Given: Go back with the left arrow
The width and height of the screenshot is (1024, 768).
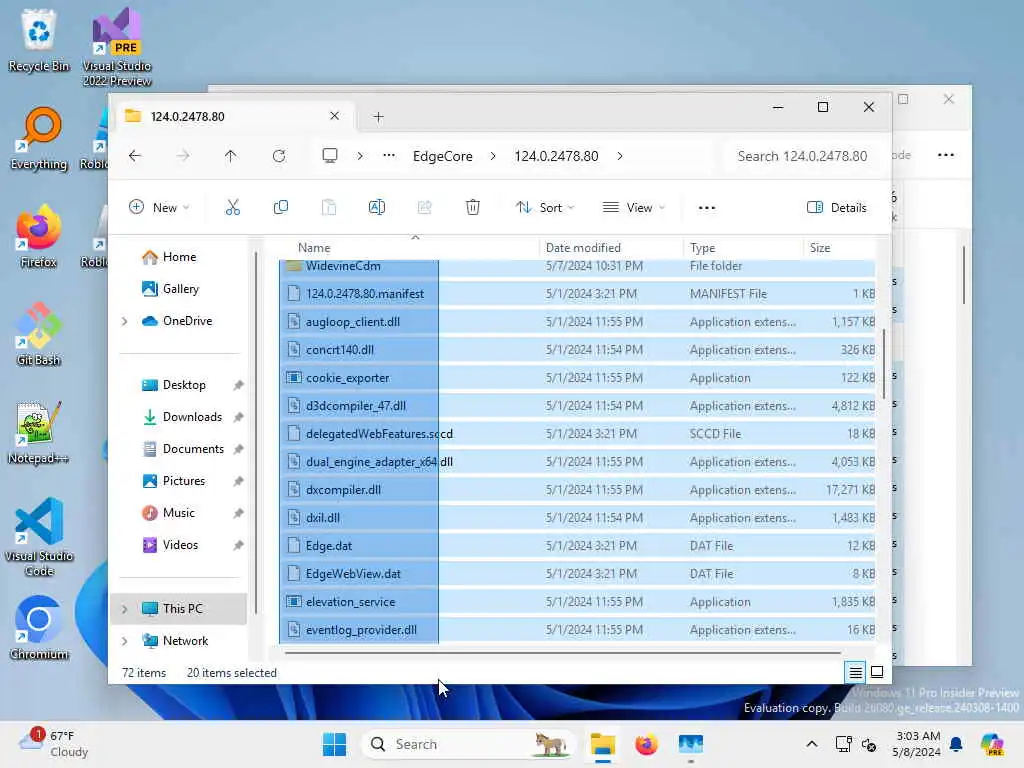Looking at the screenshot, I should click(x=135, y=156).
